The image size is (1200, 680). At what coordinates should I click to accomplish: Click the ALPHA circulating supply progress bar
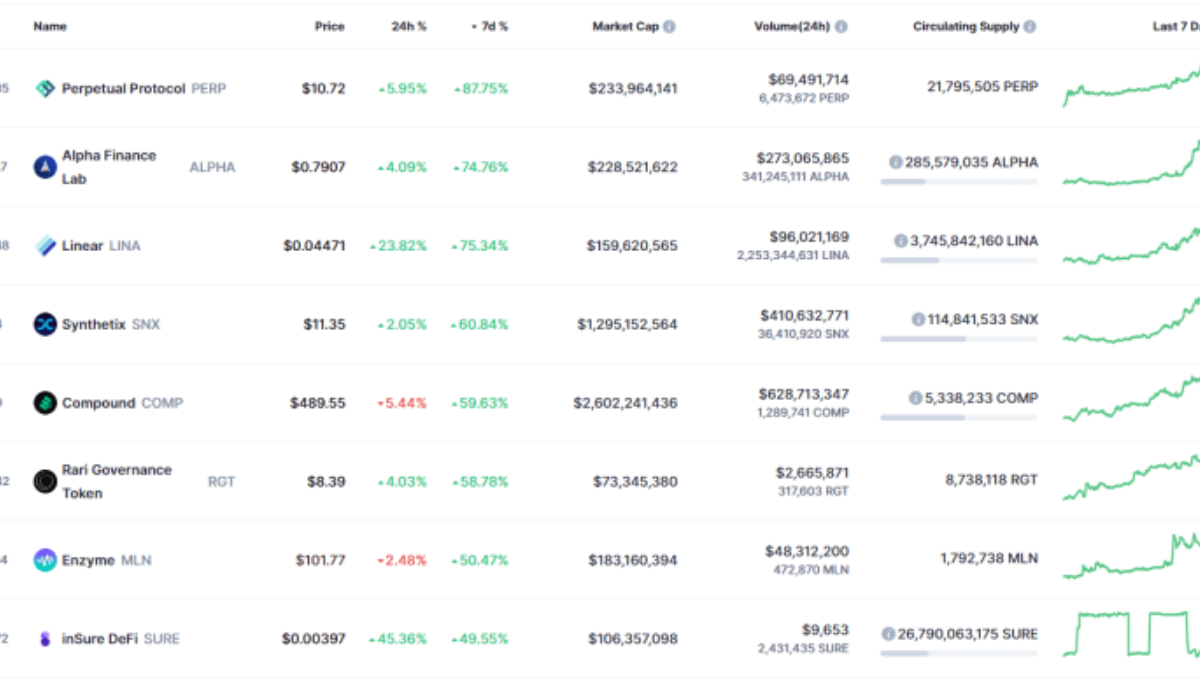click(958, 182)
